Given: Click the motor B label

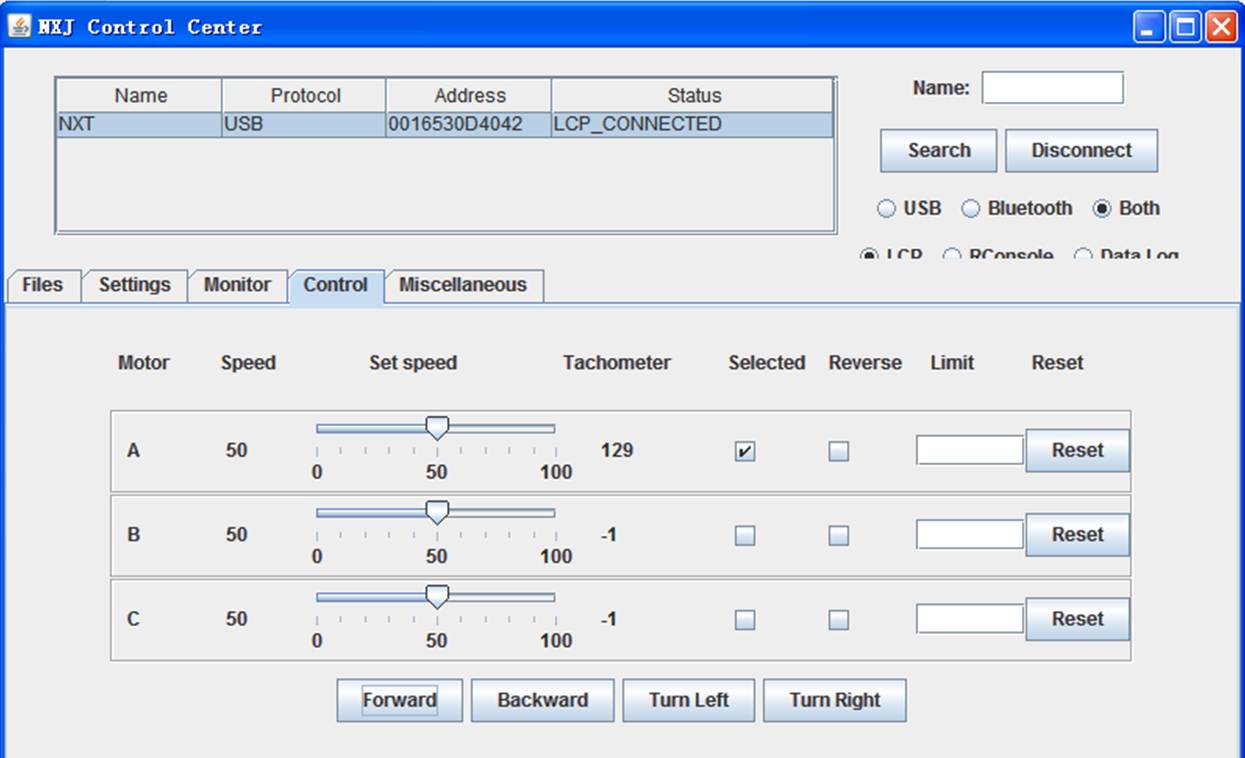Looking at the screenshot, I should [133, 535].
